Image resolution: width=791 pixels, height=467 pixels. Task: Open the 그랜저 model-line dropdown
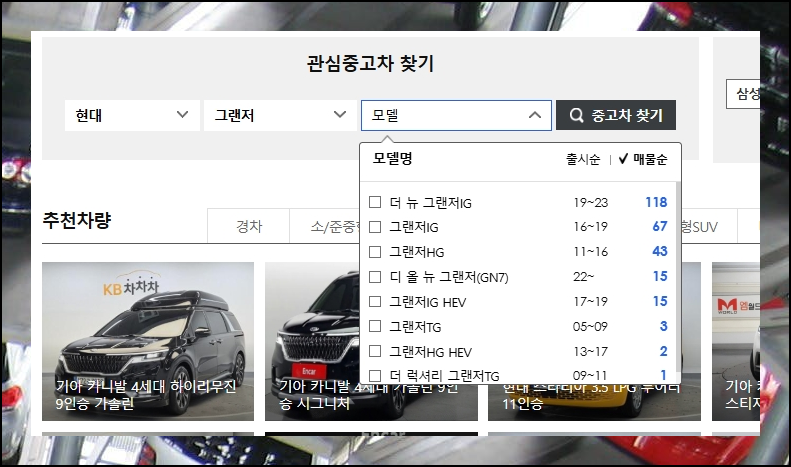pos(280,115)
